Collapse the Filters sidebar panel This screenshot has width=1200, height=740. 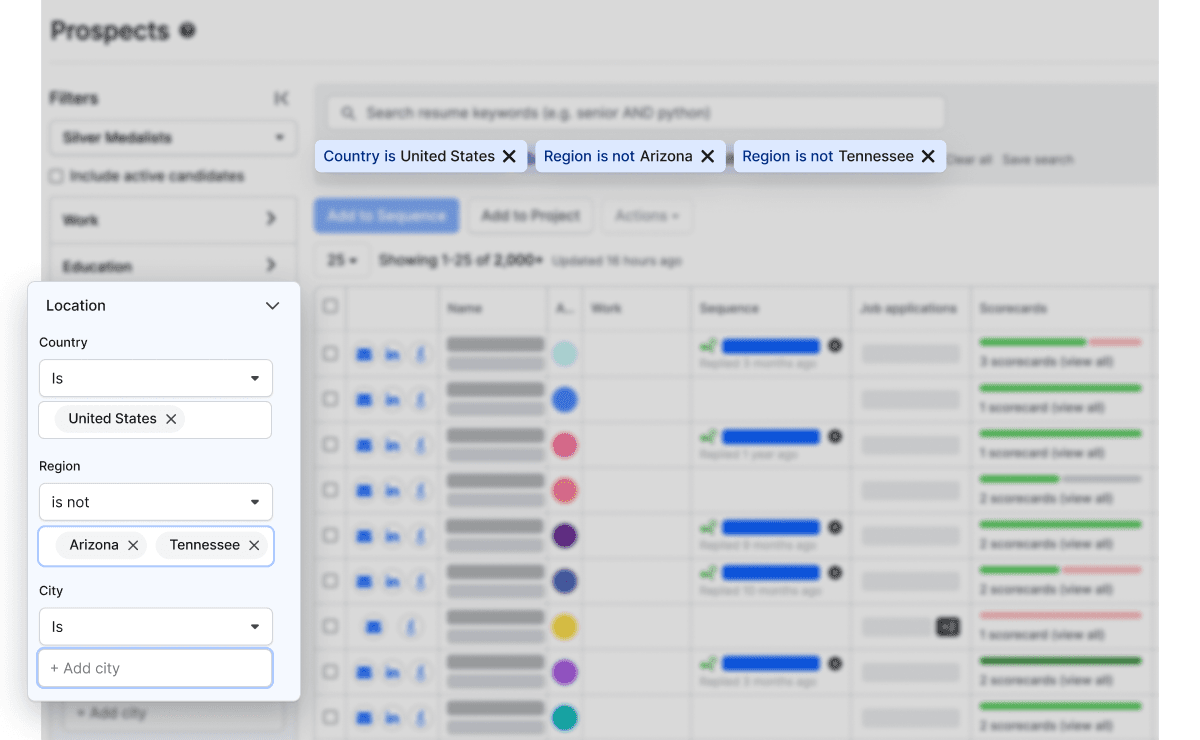point(281,98)
